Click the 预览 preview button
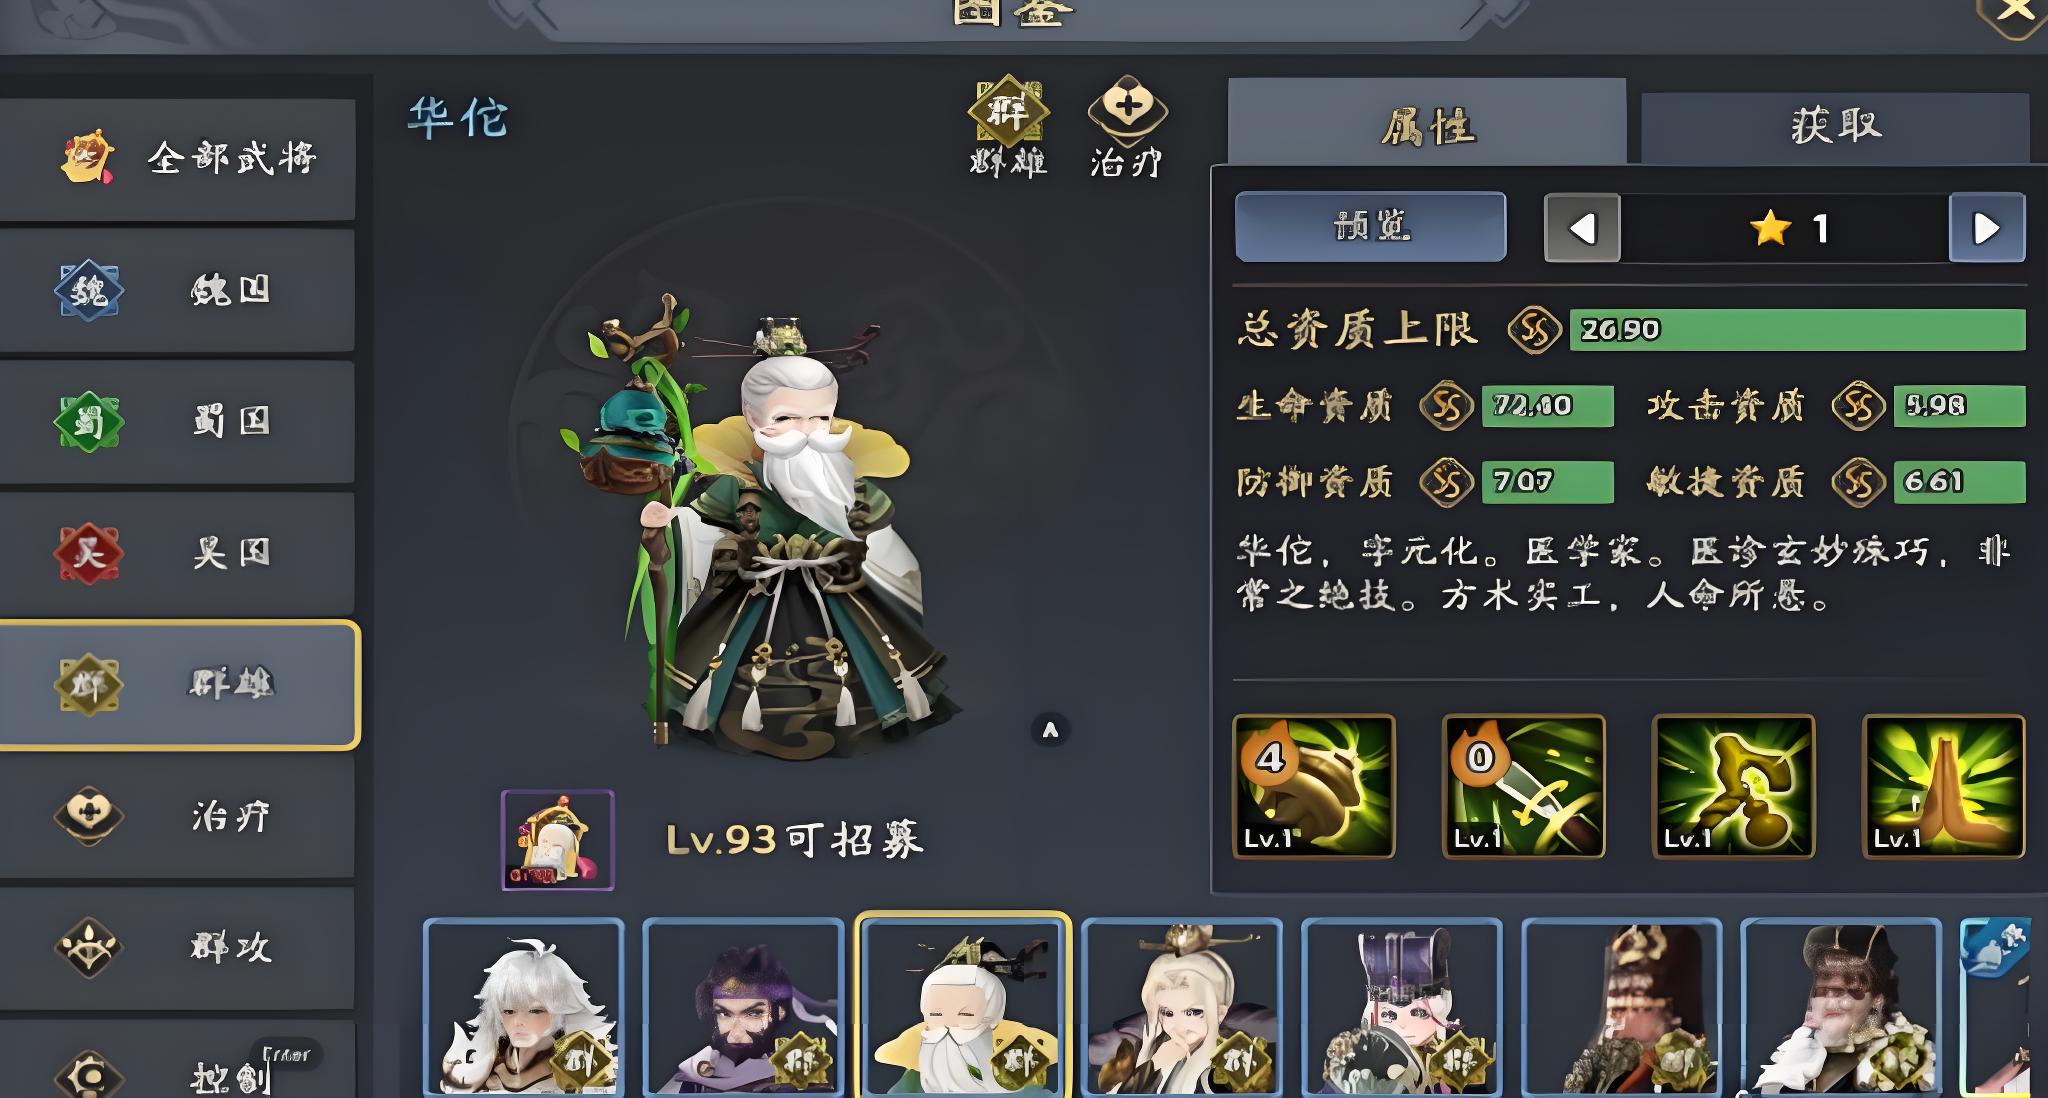This screenshot has height=1098, width=2048. point(1371,227)
